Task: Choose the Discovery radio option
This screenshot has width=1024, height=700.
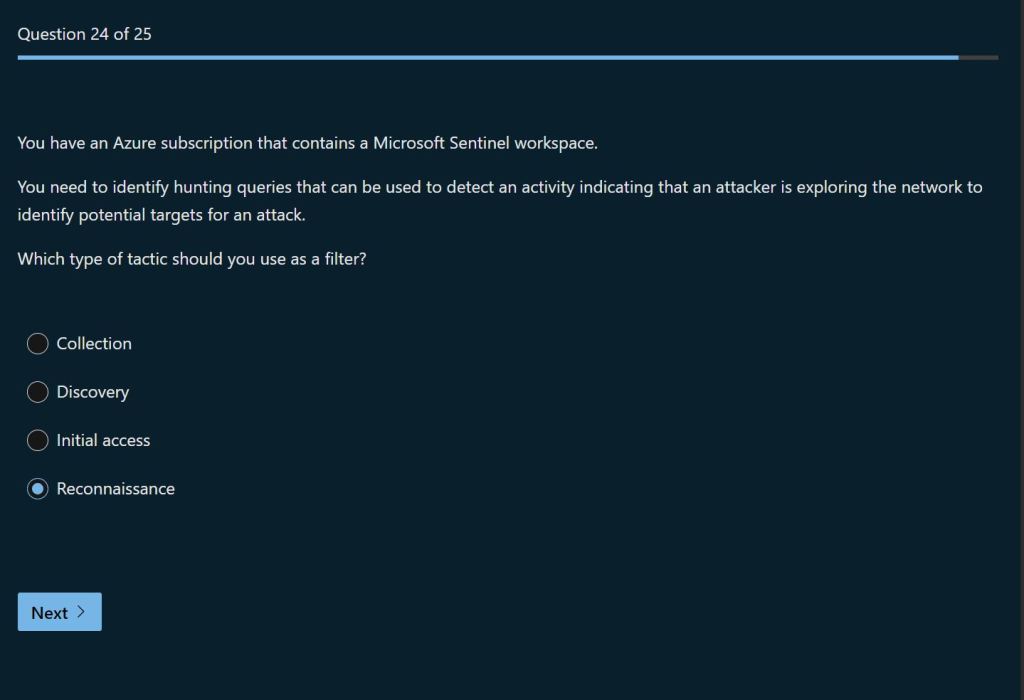Action: [38, 392]
